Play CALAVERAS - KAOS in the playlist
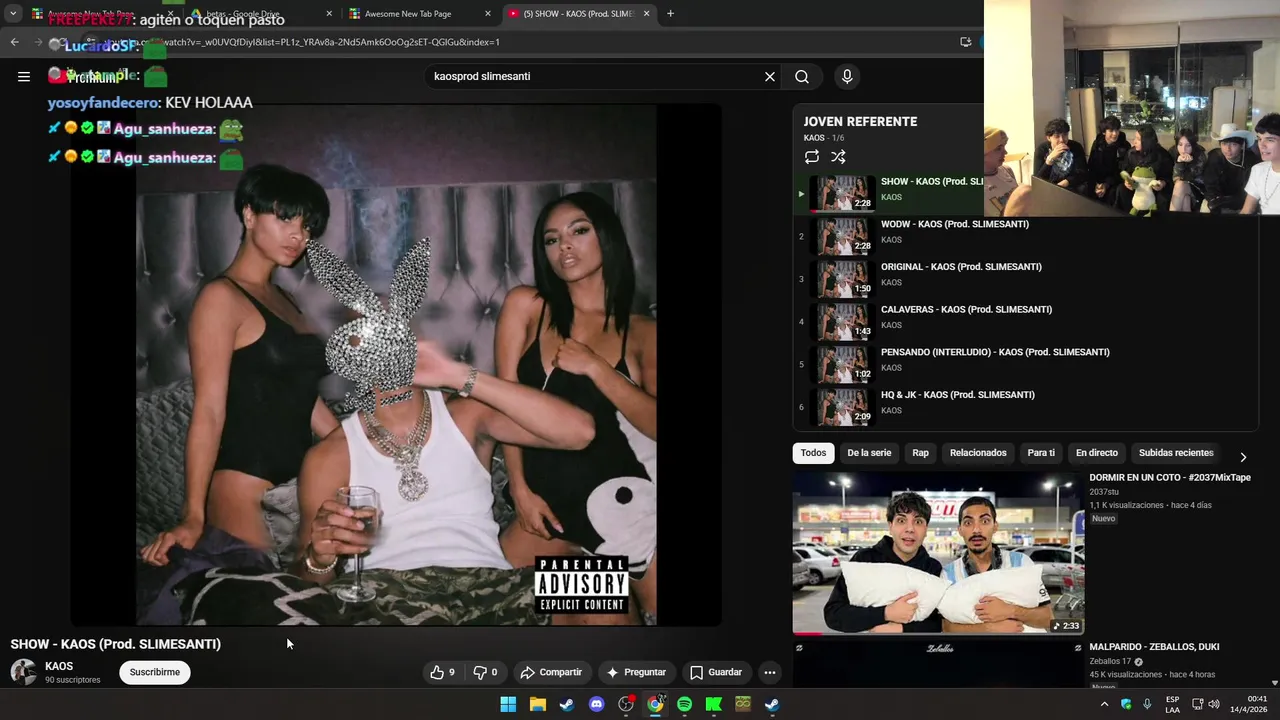This screenshot has width=1280, height=720. click(1025, 322)
